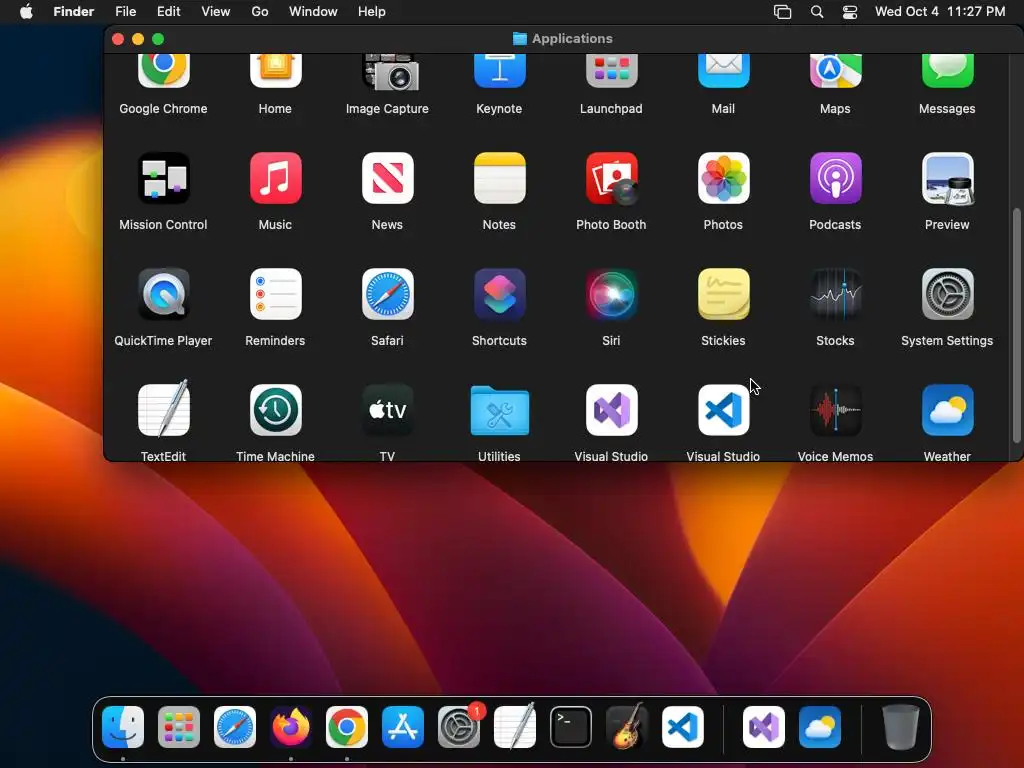Open the Utilities folder
Image resolution: width=1024 pixels, height=768 pixels.
tap(500, 410)
